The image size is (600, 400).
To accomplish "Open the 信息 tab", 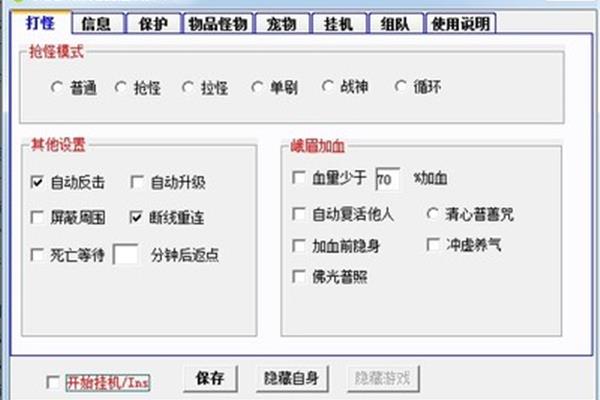I will coord(97,24).
